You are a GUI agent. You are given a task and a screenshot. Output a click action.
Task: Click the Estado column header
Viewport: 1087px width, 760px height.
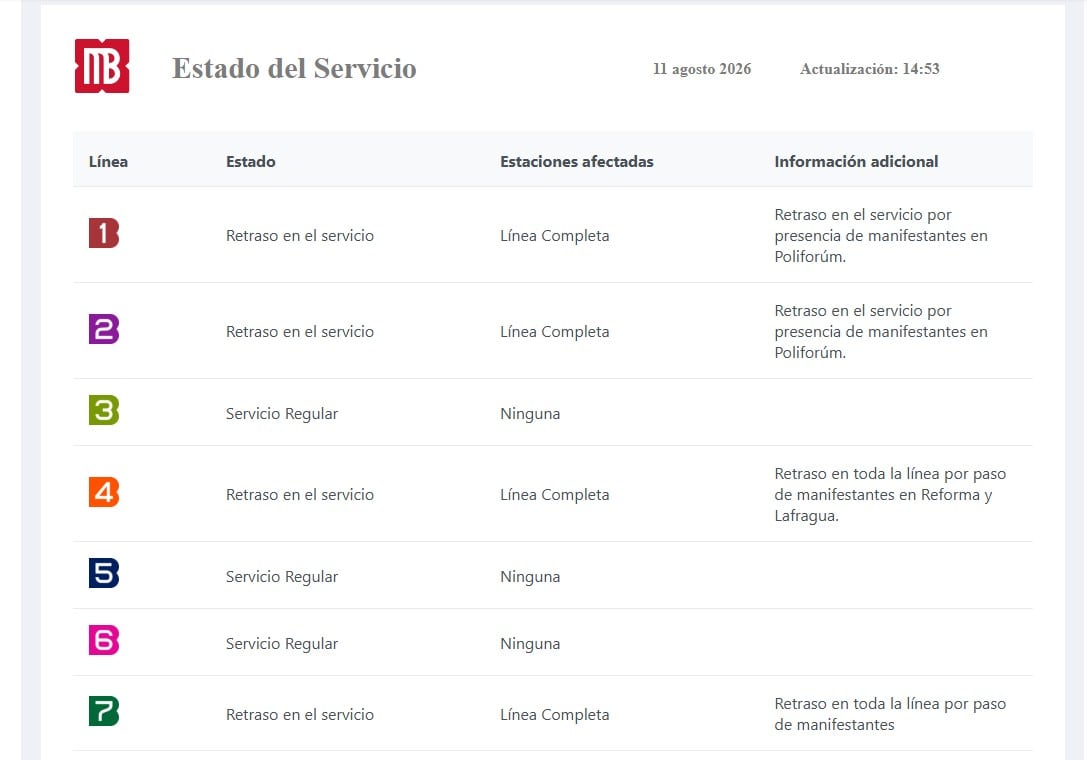[x=250, y=162]
